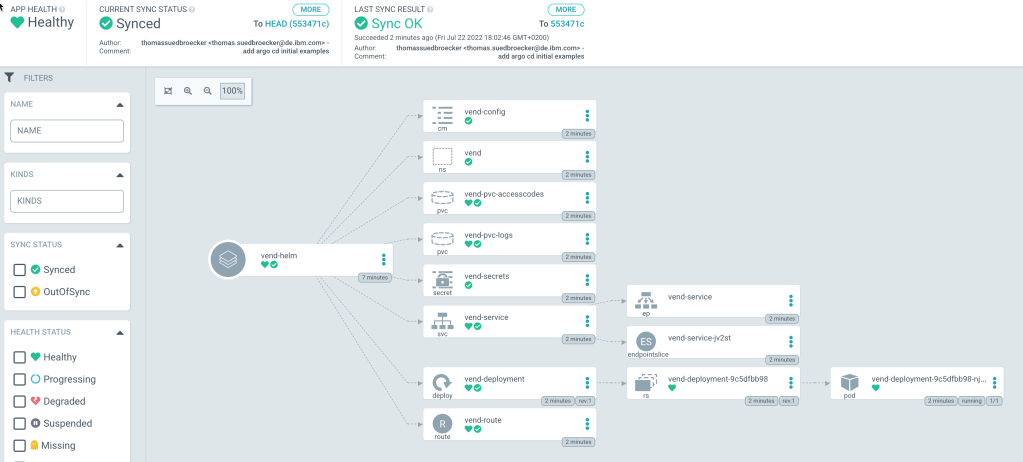Open three-dot menu on vend-secrets node
The width and height of the screenshot is (1023, 462).
pos(587,281)
